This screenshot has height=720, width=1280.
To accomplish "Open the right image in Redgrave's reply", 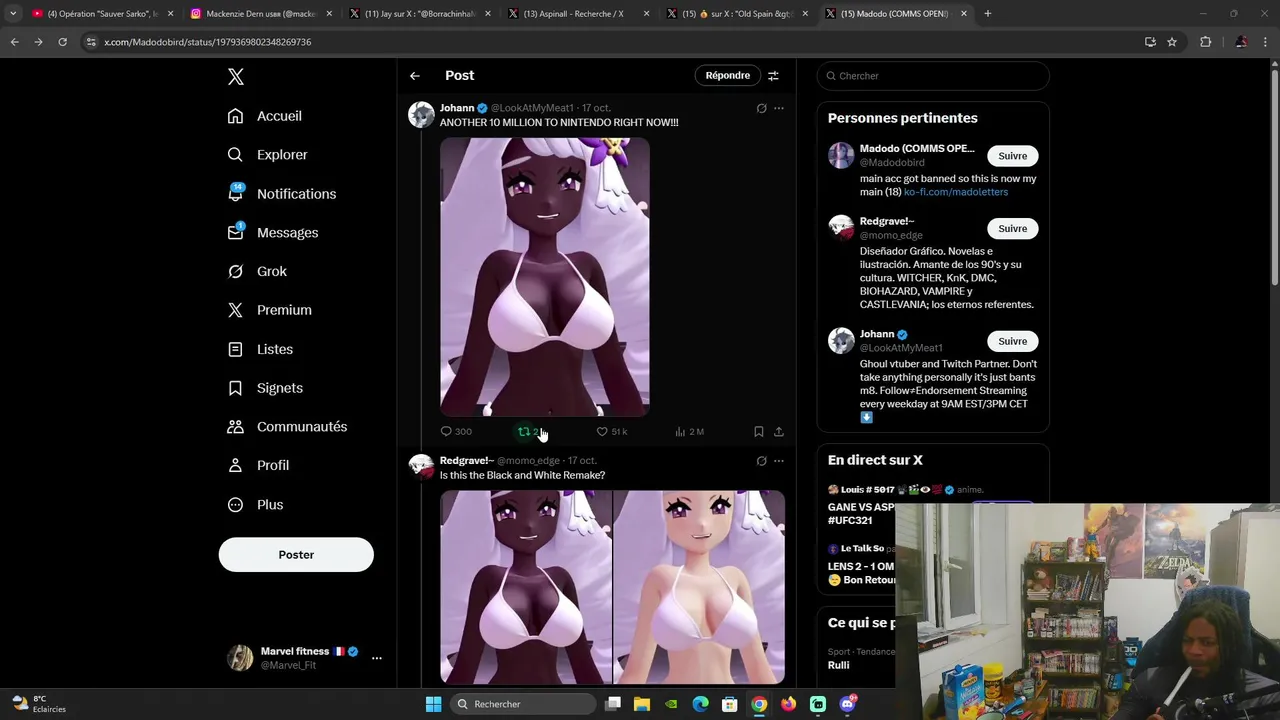I will [700, 587].
